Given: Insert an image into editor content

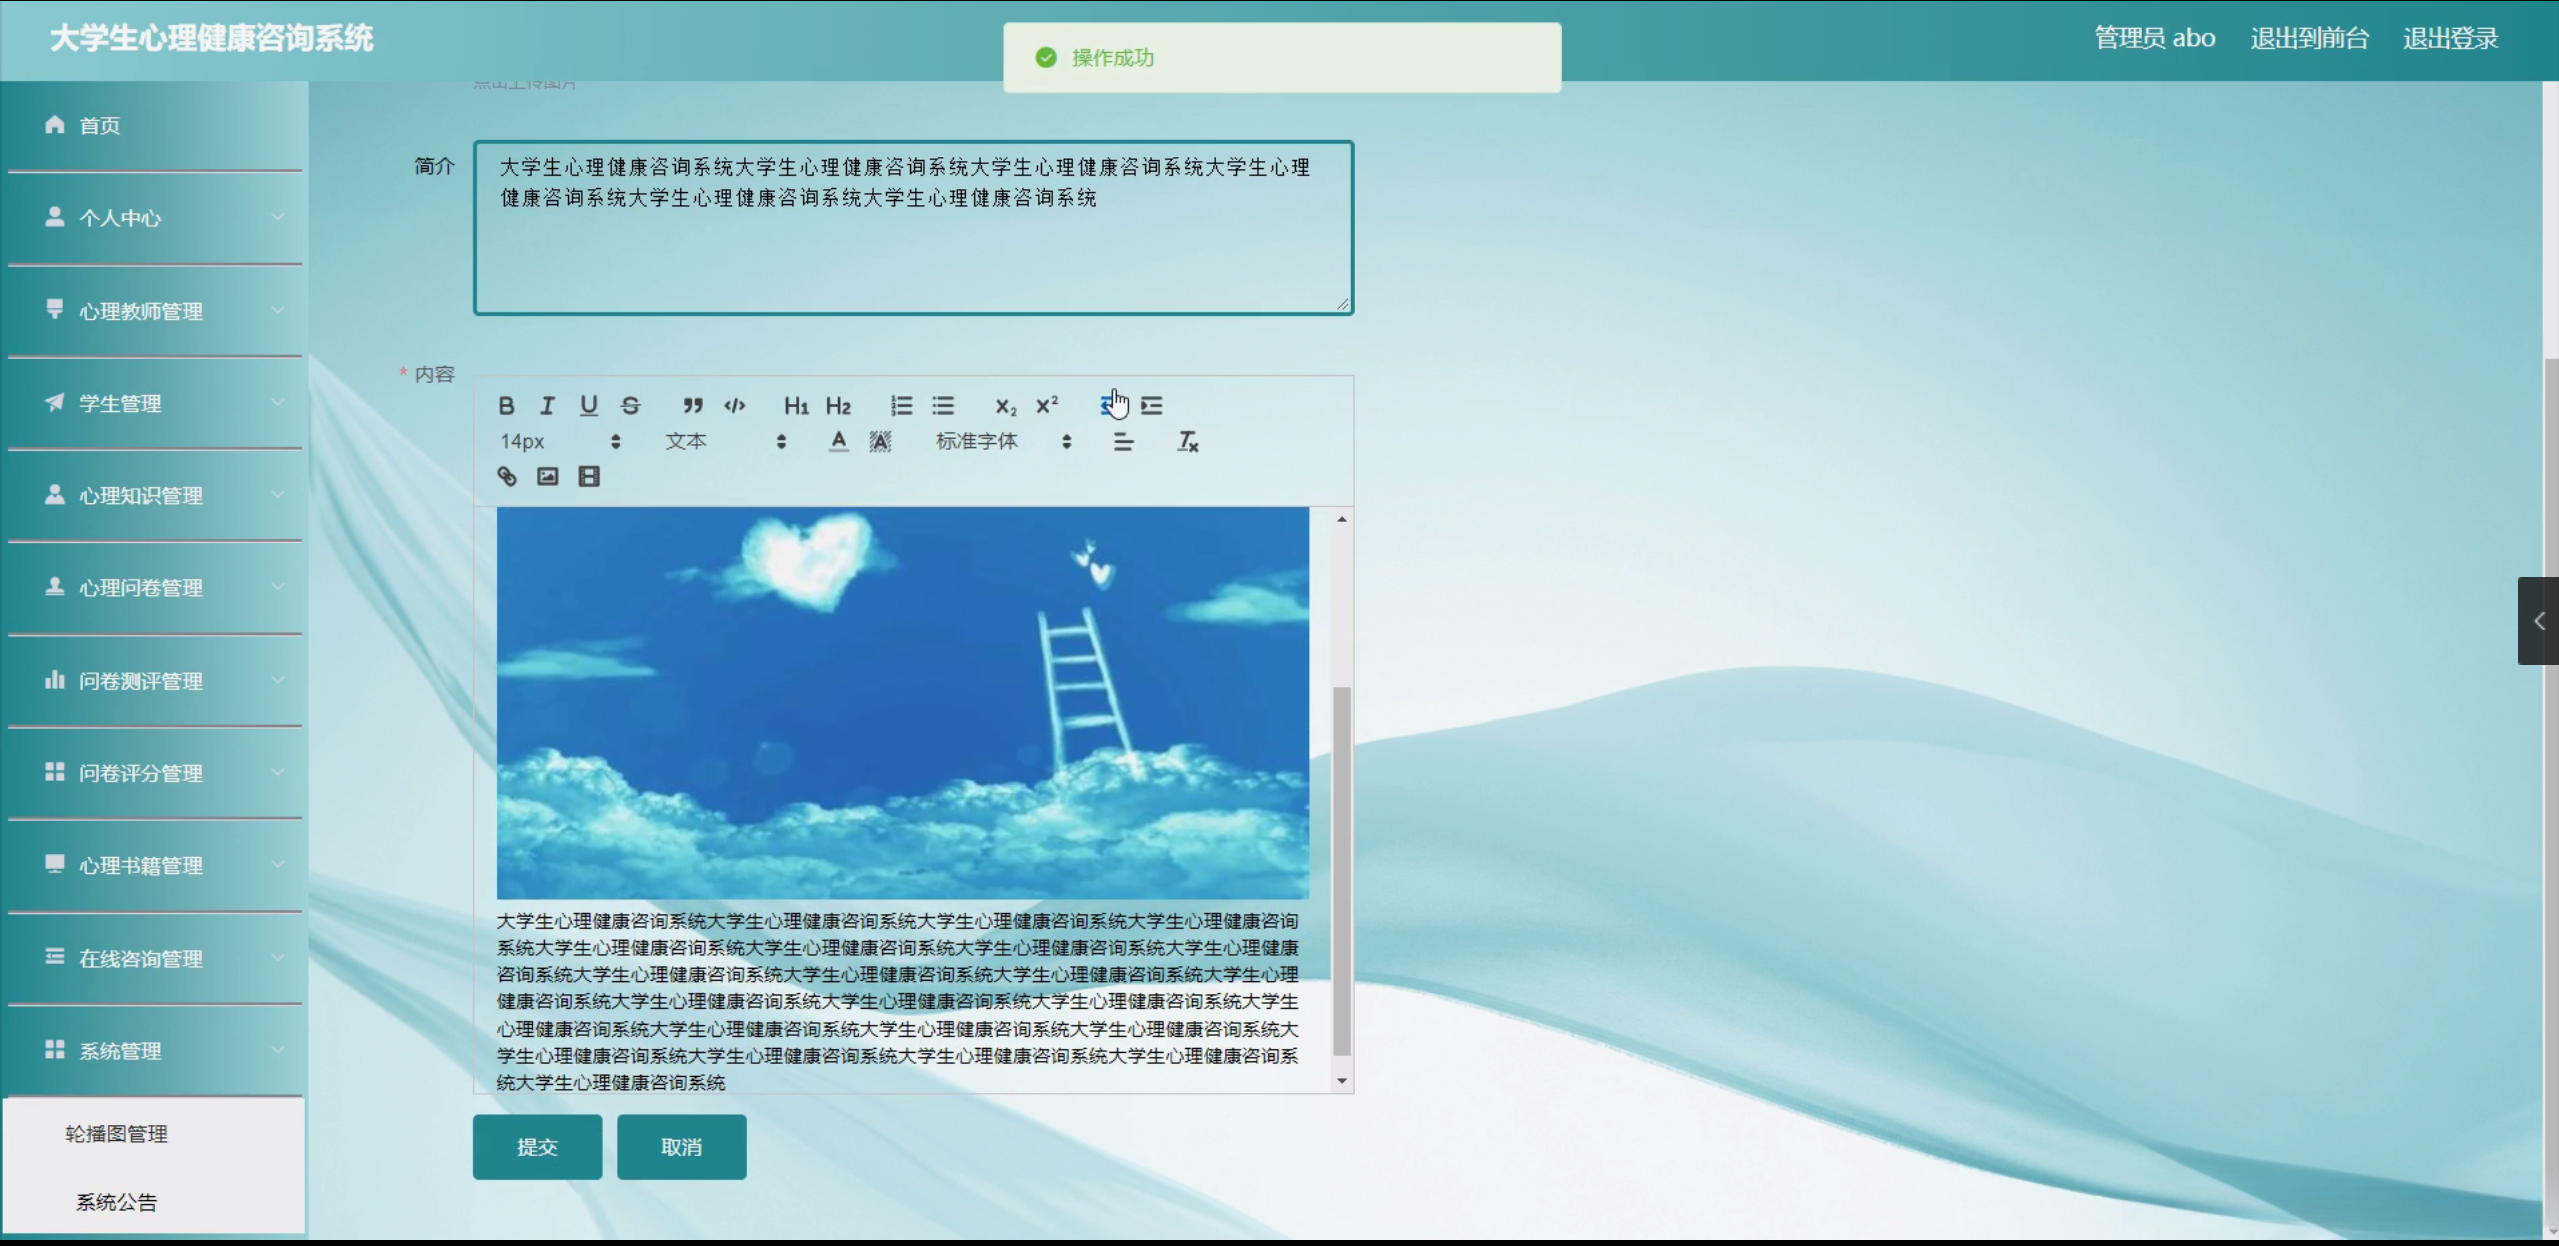Looking at the screenshot, I should click(548, 476).
